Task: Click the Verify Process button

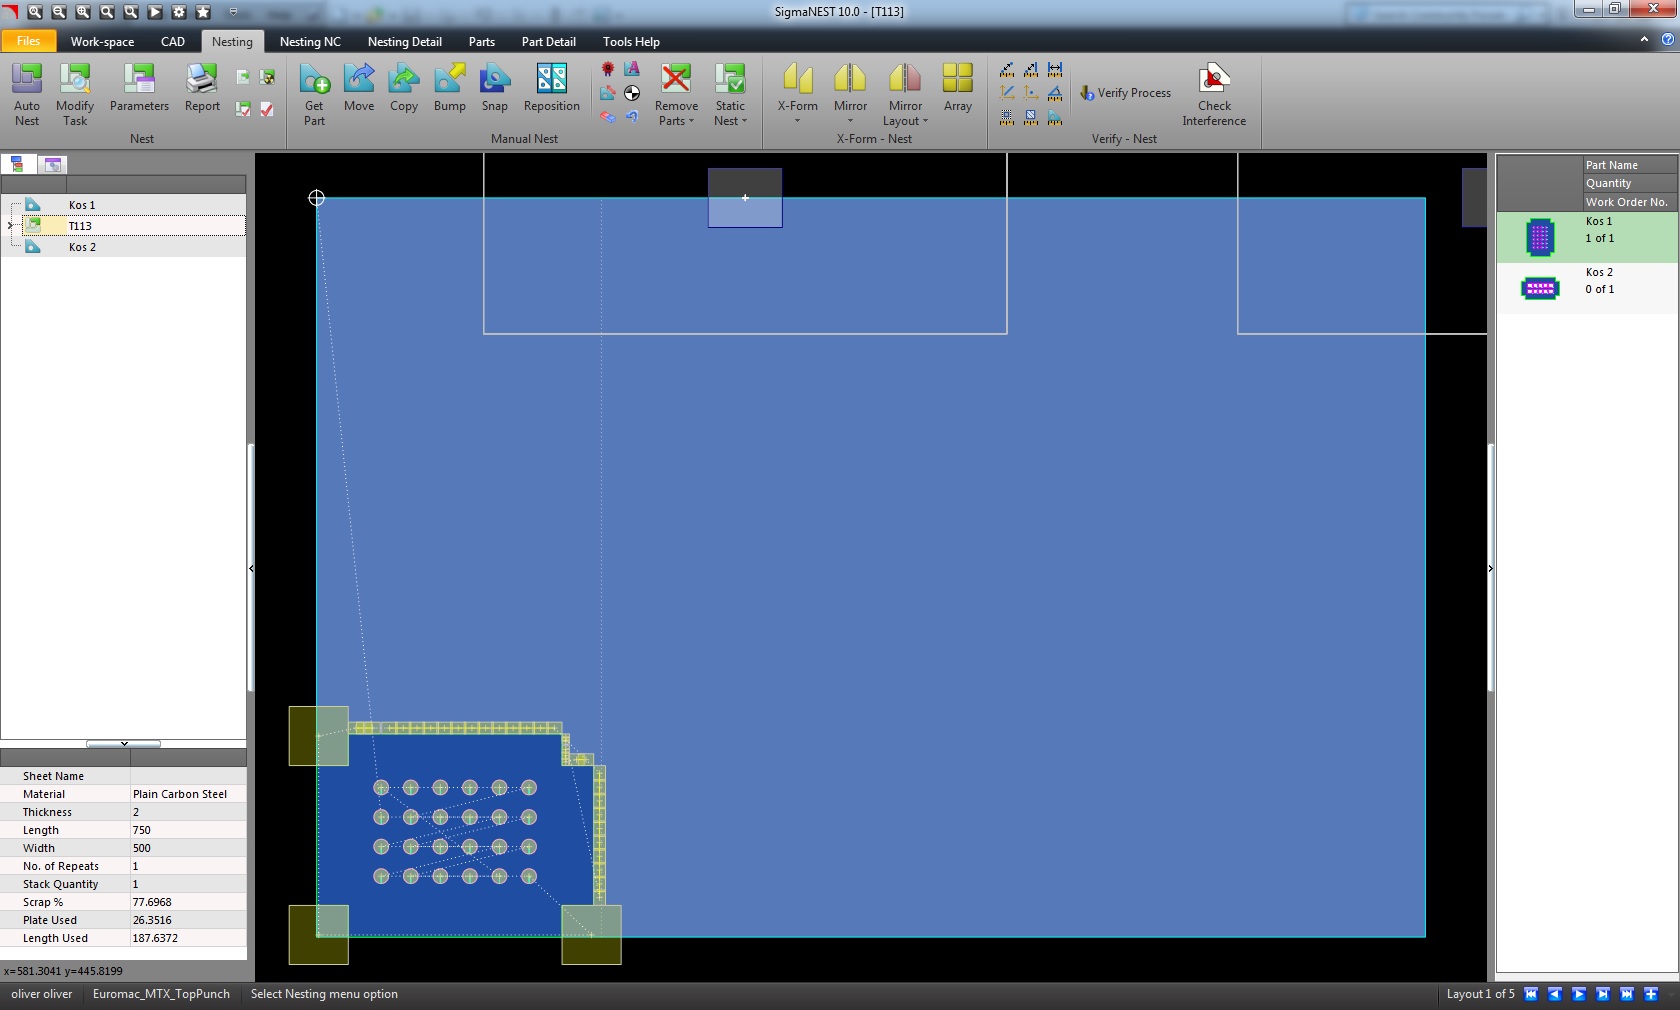Action: point(1125,93)
